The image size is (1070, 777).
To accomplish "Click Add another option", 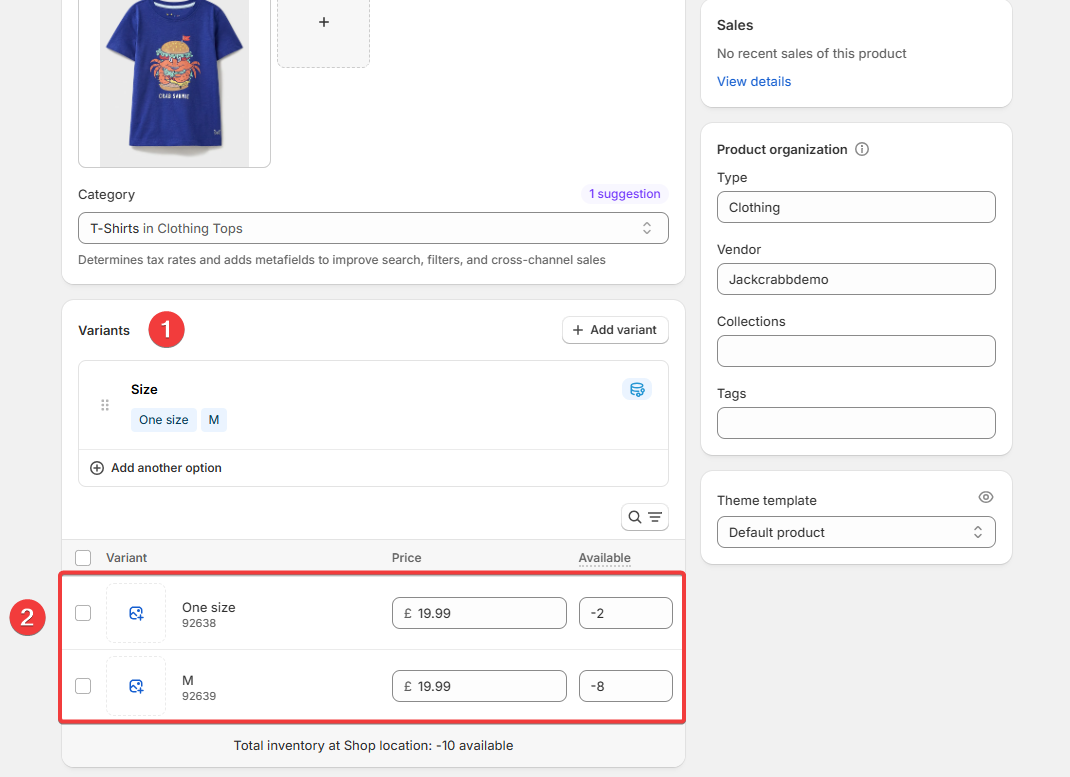I will pyautogui.click(x=156, y=468).
